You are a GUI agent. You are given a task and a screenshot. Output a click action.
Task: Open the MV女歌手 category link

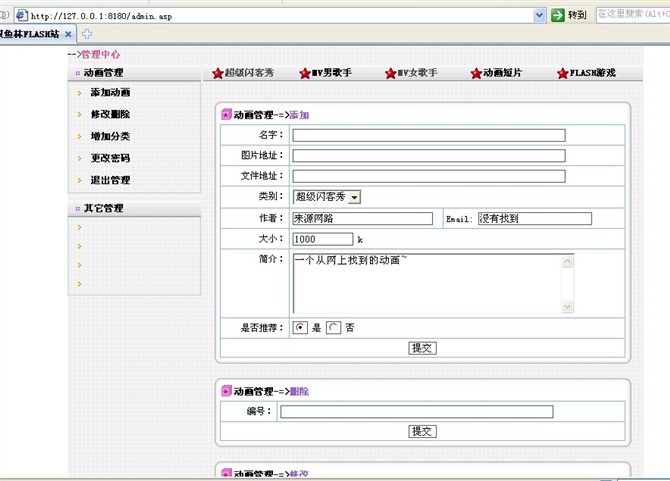417,73
